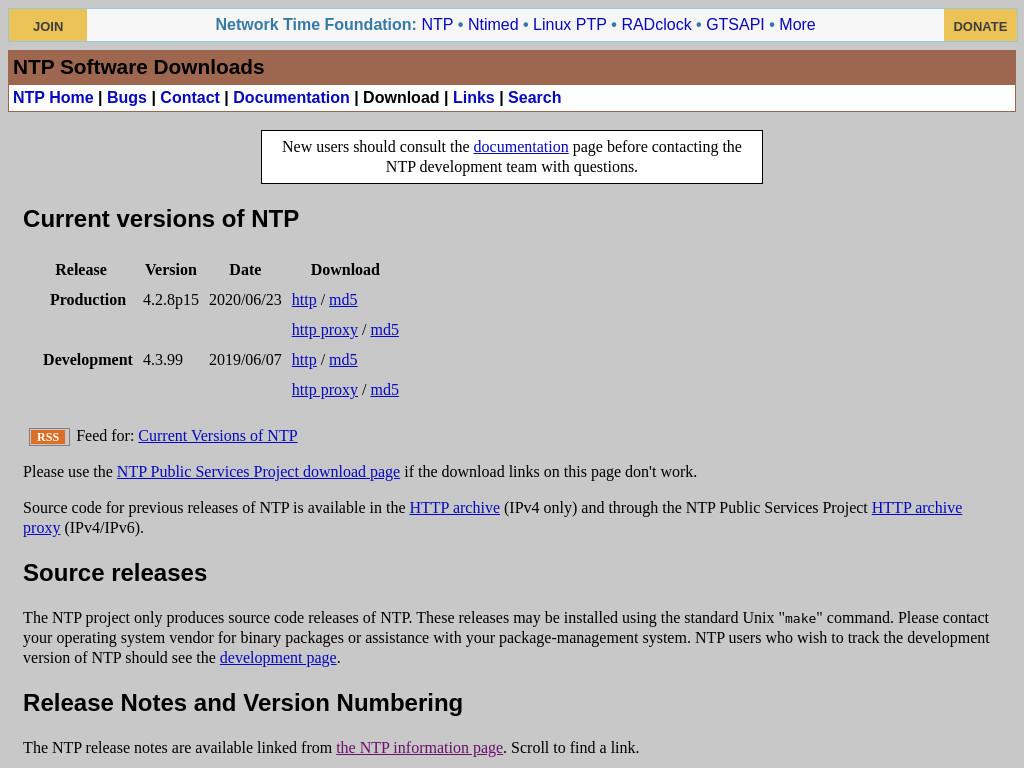
Task: Open the Ntimed link in top bar
Action: 493,25
